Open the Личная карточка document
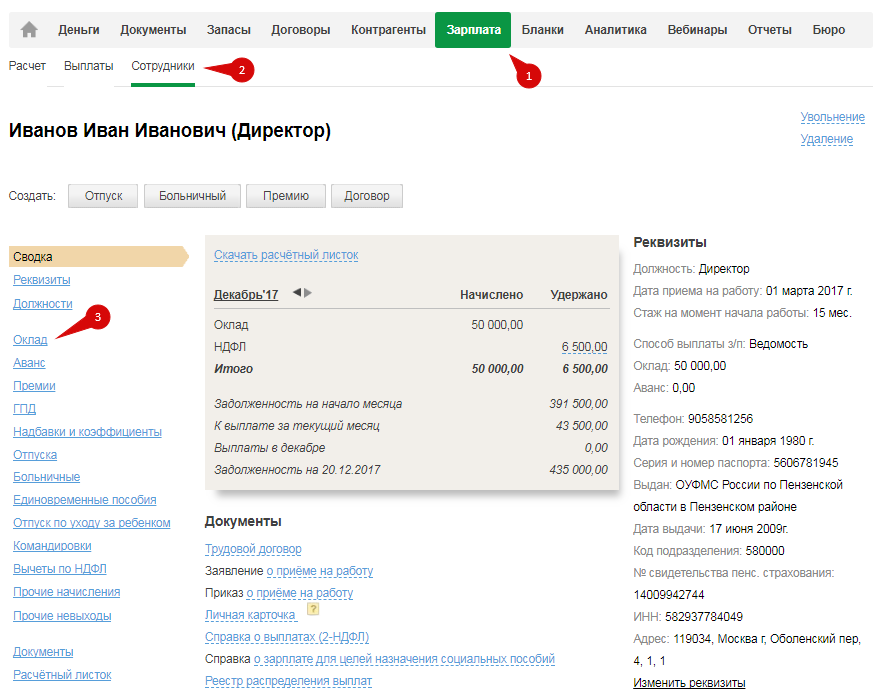This screenshot has height=698, width=878. click(x=250, y=615)
